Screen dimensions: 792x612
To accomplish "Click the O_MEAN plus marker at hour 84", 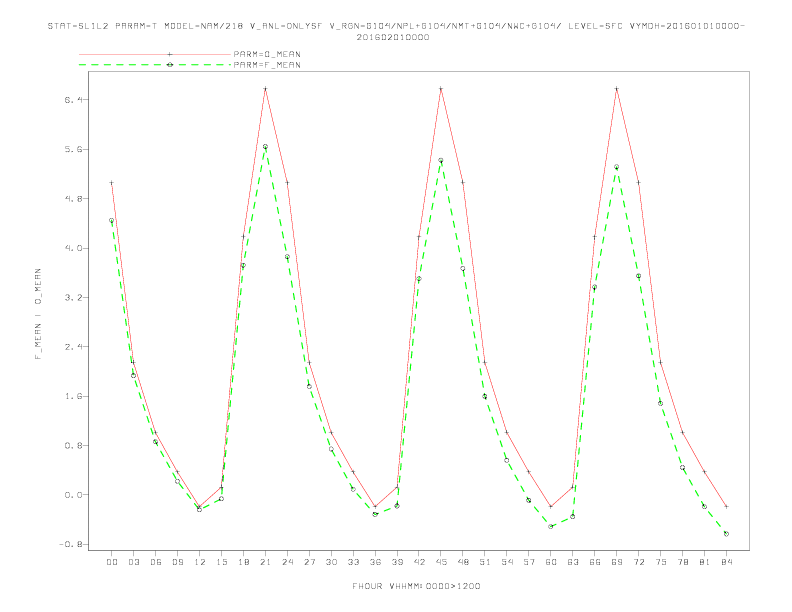I will point(726,506).
